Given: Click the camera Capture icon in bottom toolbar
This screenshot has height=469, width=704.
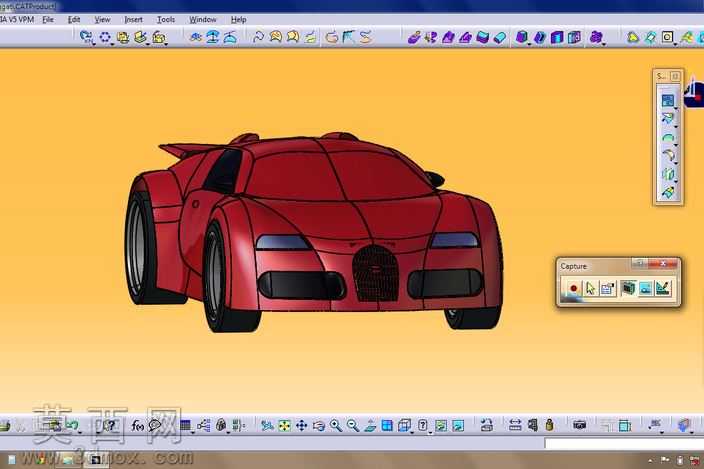Looking at the screenshot, I should (579, 425).
